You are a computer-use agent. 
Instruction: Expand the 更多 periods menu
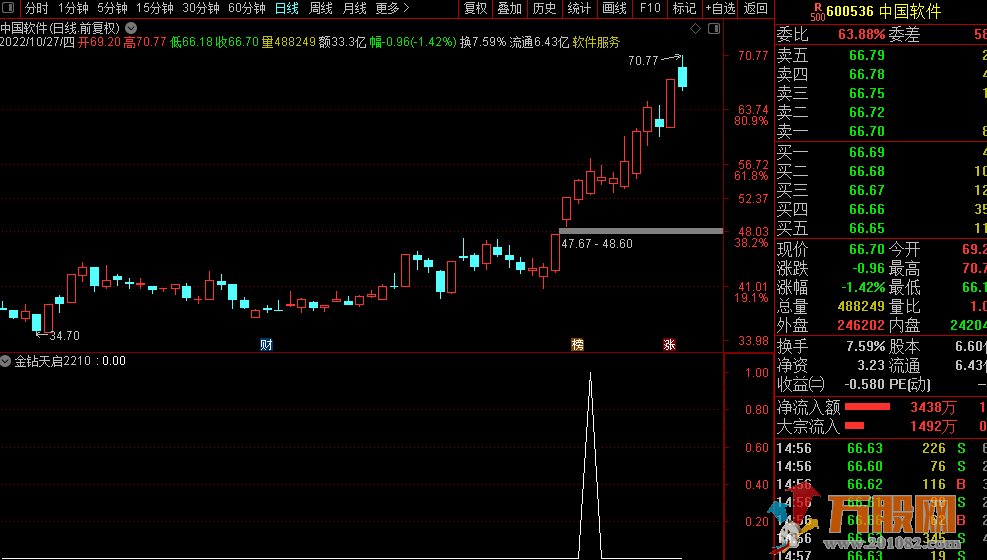point(392,8)
